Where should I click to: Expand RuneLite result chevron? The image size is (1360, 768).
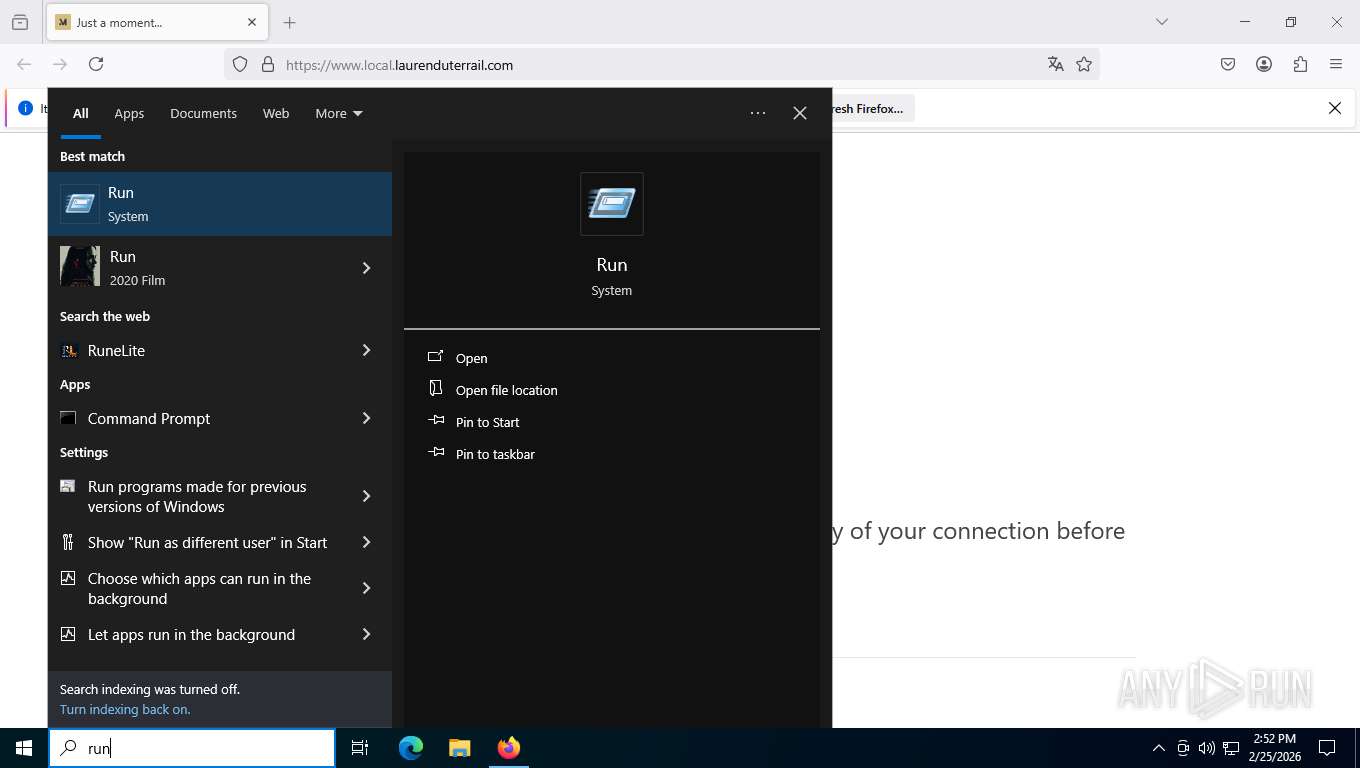point(366,350)
